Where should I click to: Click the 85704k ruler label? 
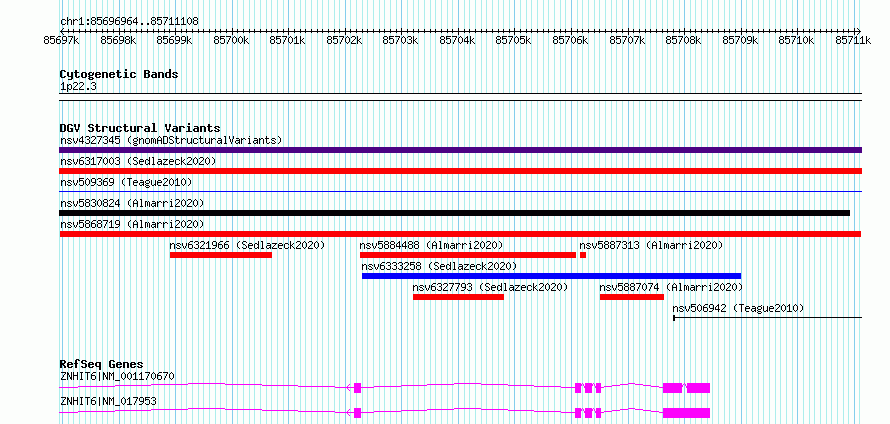click(x=457, y=40)
